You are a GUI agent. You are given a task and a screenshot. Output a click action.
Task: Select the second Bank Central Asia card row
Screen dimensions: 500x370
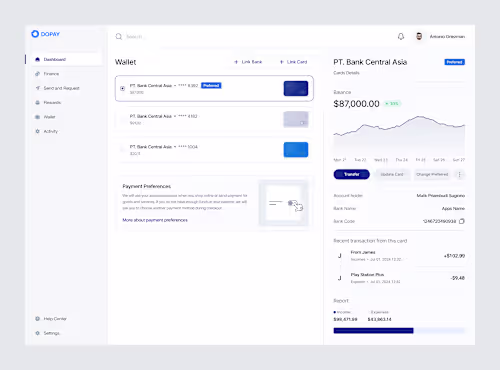(214, 119)
